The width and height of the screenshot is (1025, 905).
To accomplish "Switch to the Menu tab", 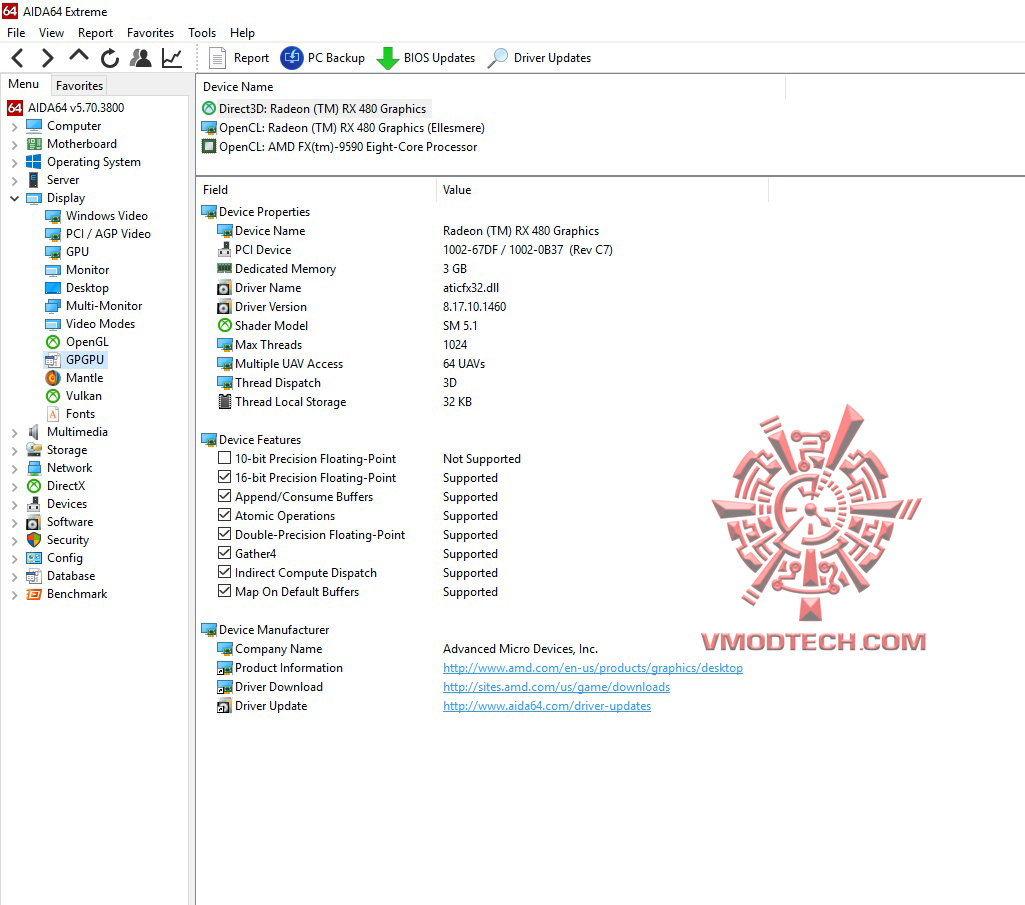I will 24,84.
